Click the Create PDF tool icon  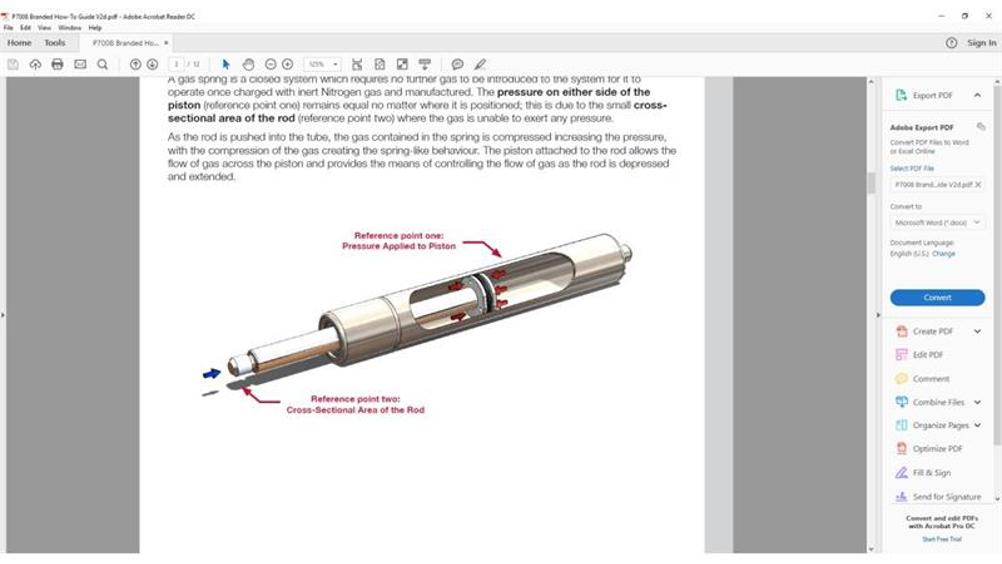pos(902,331)
